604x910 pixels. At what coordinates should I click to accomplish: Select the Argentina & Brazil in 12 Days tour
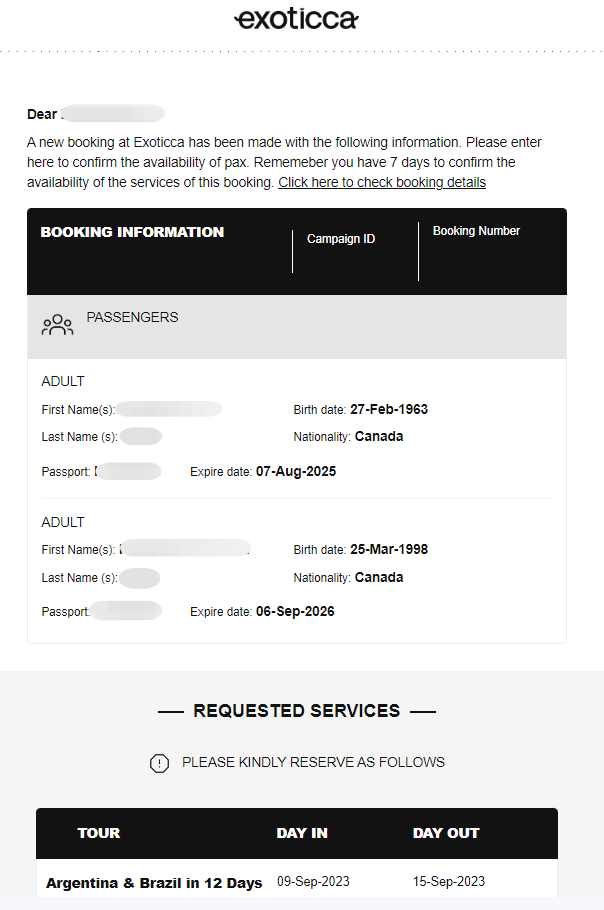pyautogui.click(x=154, y=883)
